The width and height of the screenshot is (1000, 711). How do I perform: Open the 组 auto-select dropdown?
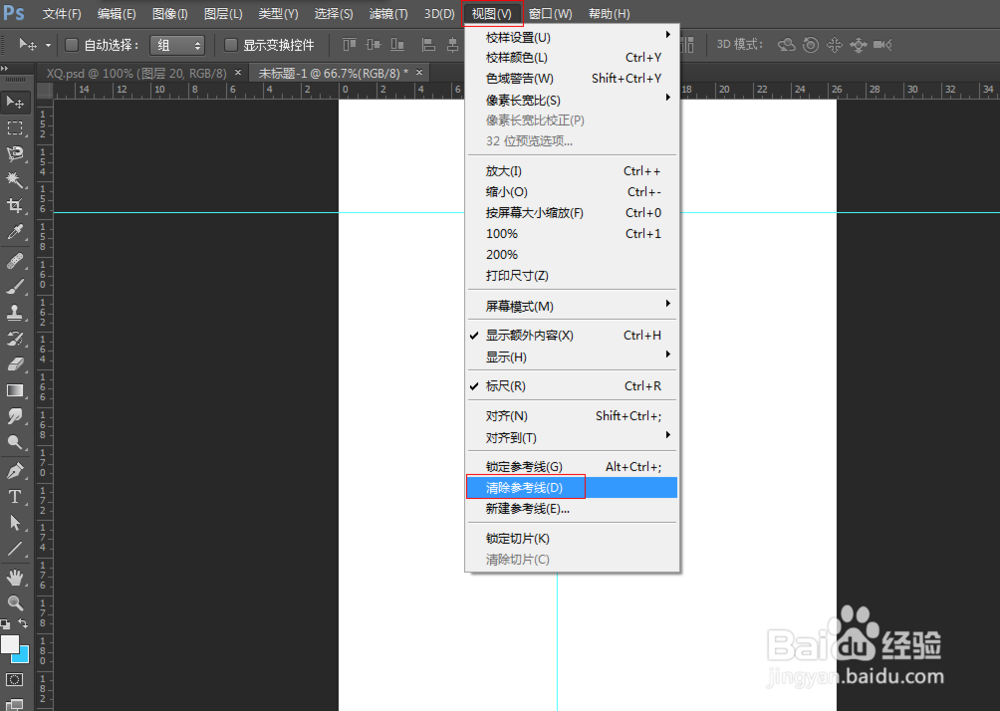(177, 45)
